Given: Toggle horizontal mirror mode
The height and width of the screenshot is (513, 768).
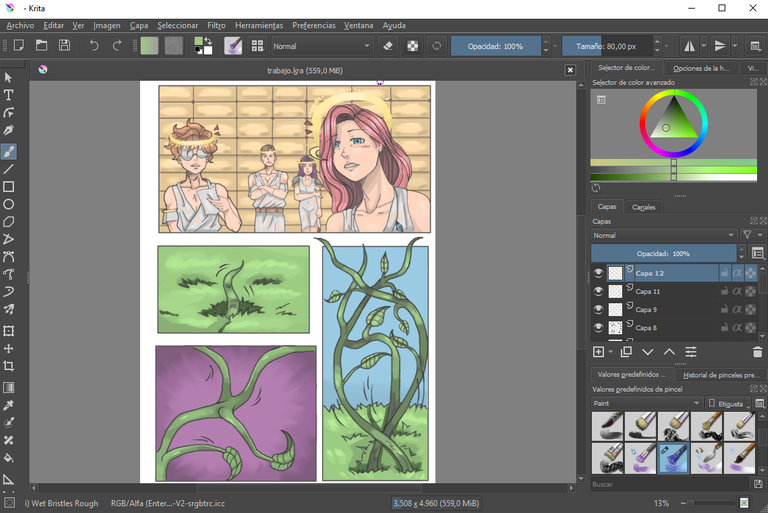Looking at the screenshot, I should click(689, 46).
